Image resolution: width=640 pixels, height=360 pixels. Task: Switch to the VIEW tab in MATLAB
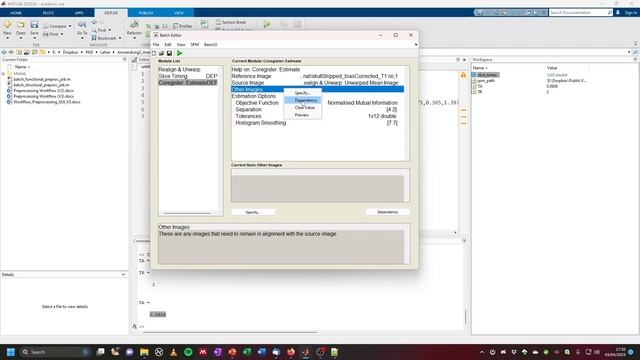click(x=179, y=13)
